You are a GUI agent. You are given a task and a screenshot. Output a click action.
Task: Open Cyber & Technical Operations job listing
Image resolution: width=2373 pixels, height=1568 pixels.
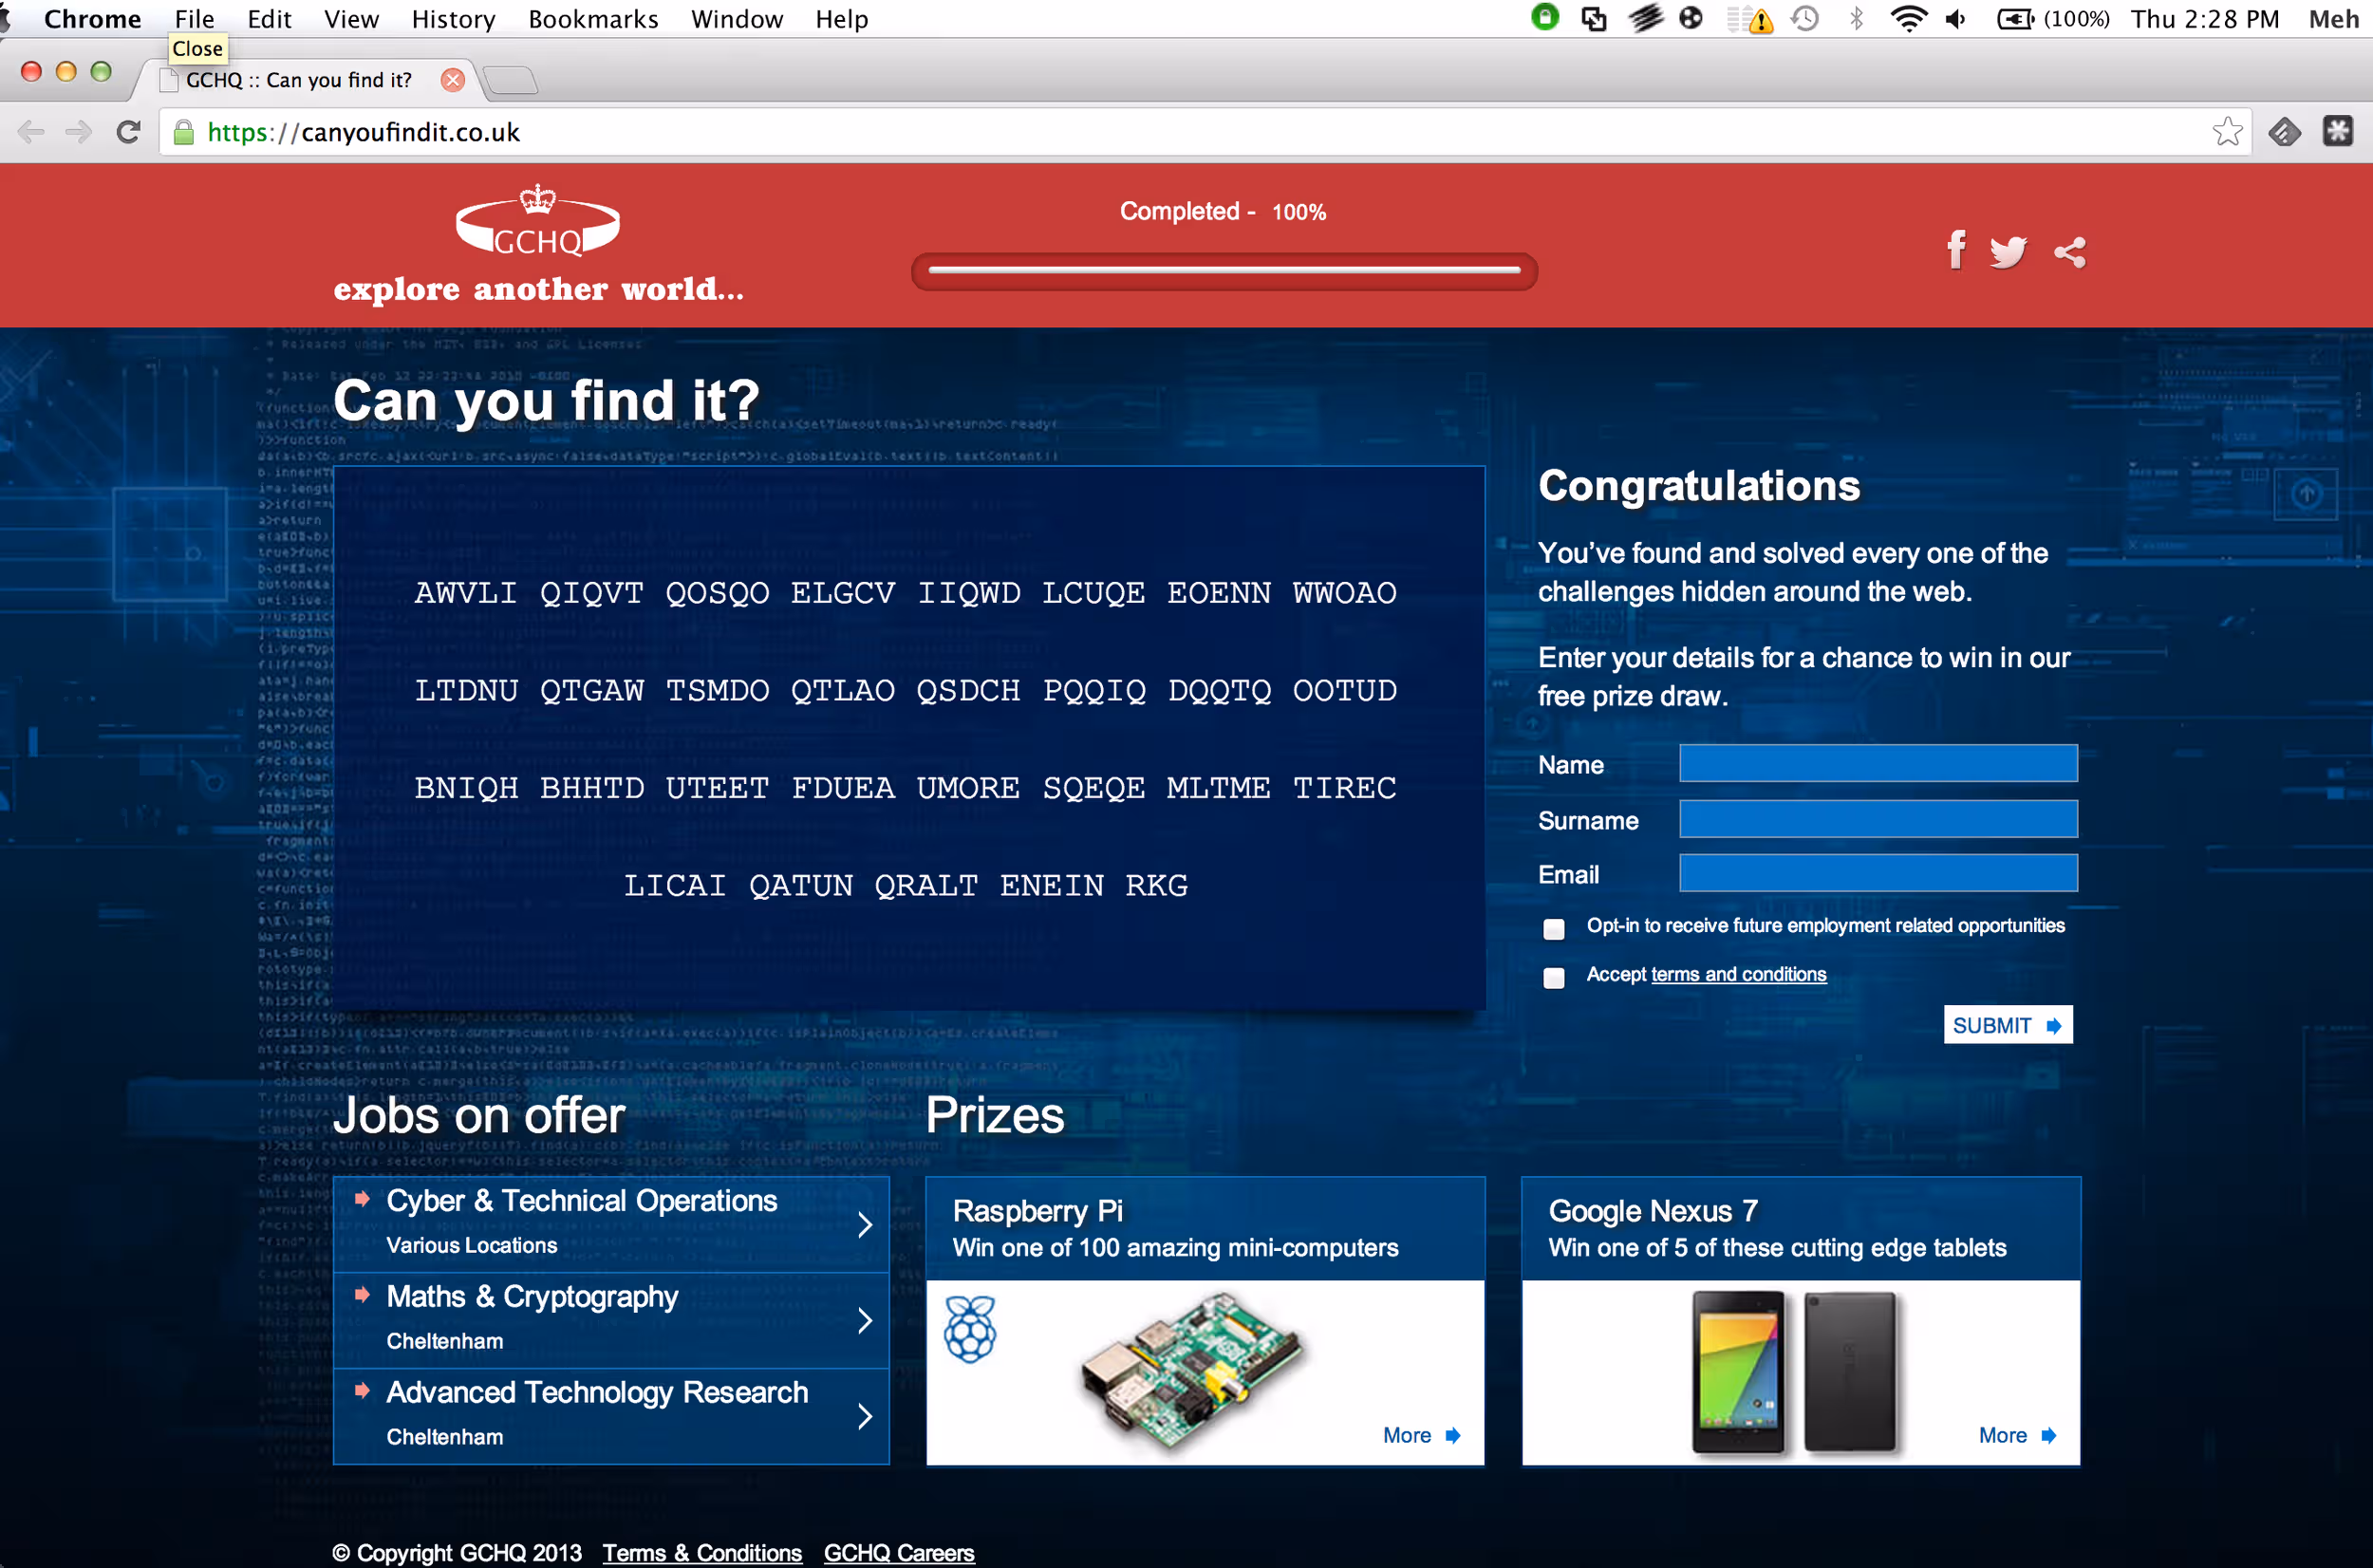[610, 1224]
